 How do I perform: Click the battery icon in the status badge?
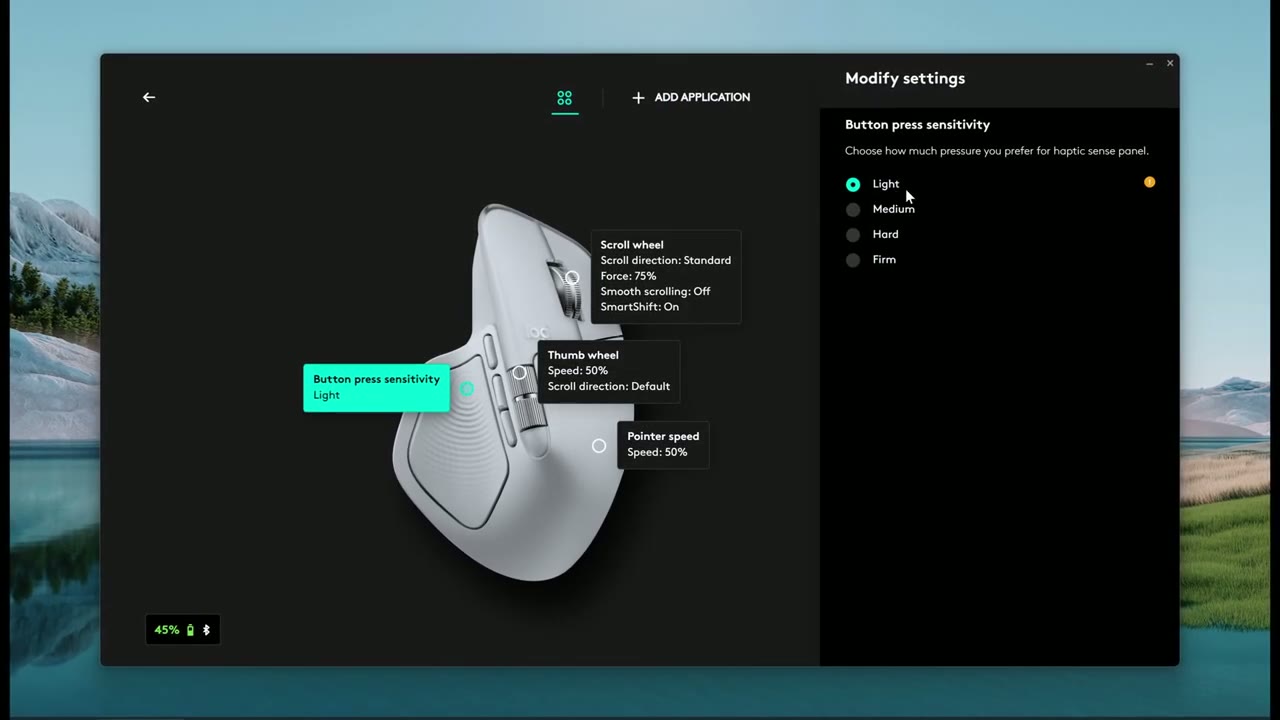point(190,629)
